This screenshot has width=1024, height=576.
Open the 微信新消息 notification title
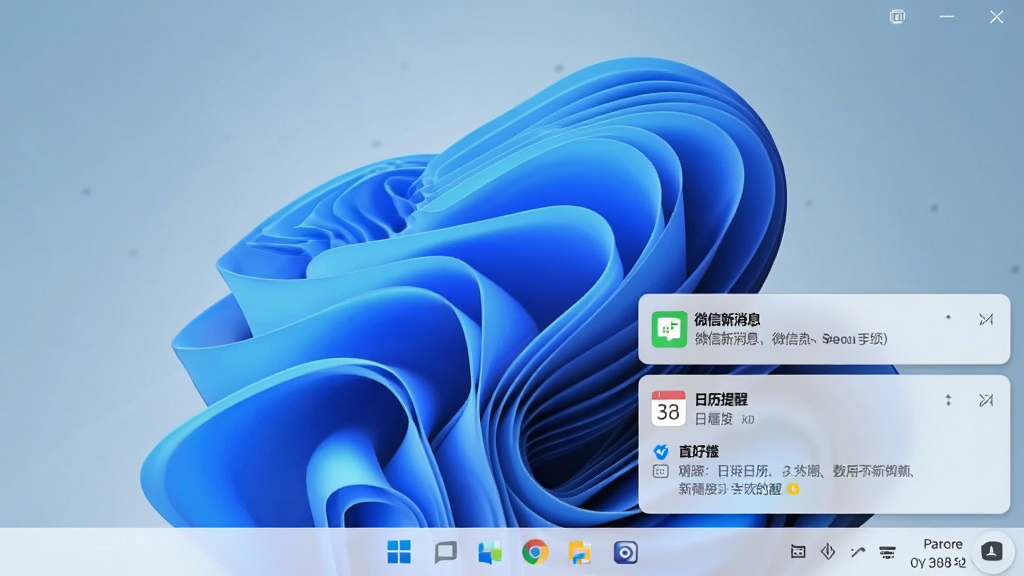point(727,319)
